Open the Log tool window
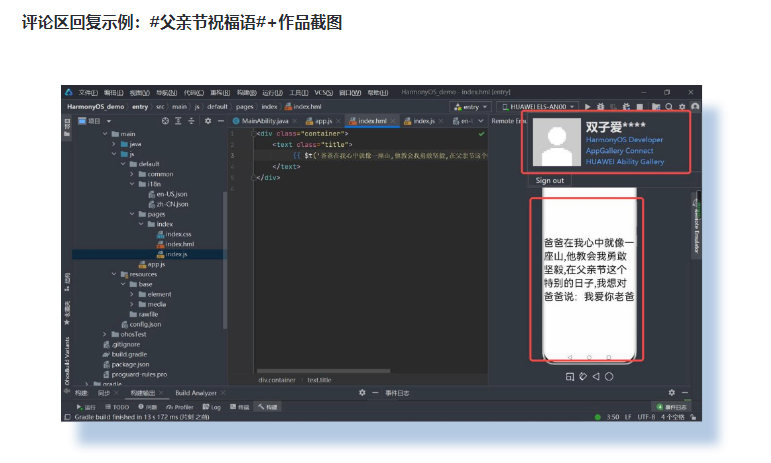This screenshot has width=771, height=463. pos(212,407)
